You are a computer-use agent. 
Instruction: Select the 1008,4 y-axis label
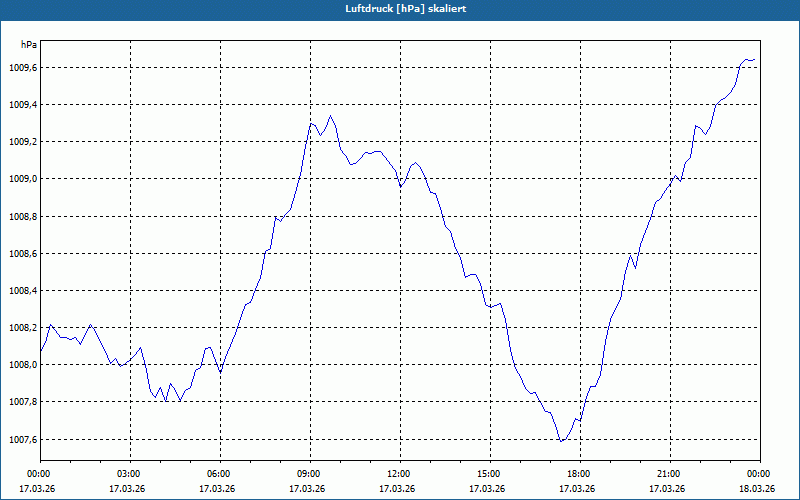click(x=22, y=291)
